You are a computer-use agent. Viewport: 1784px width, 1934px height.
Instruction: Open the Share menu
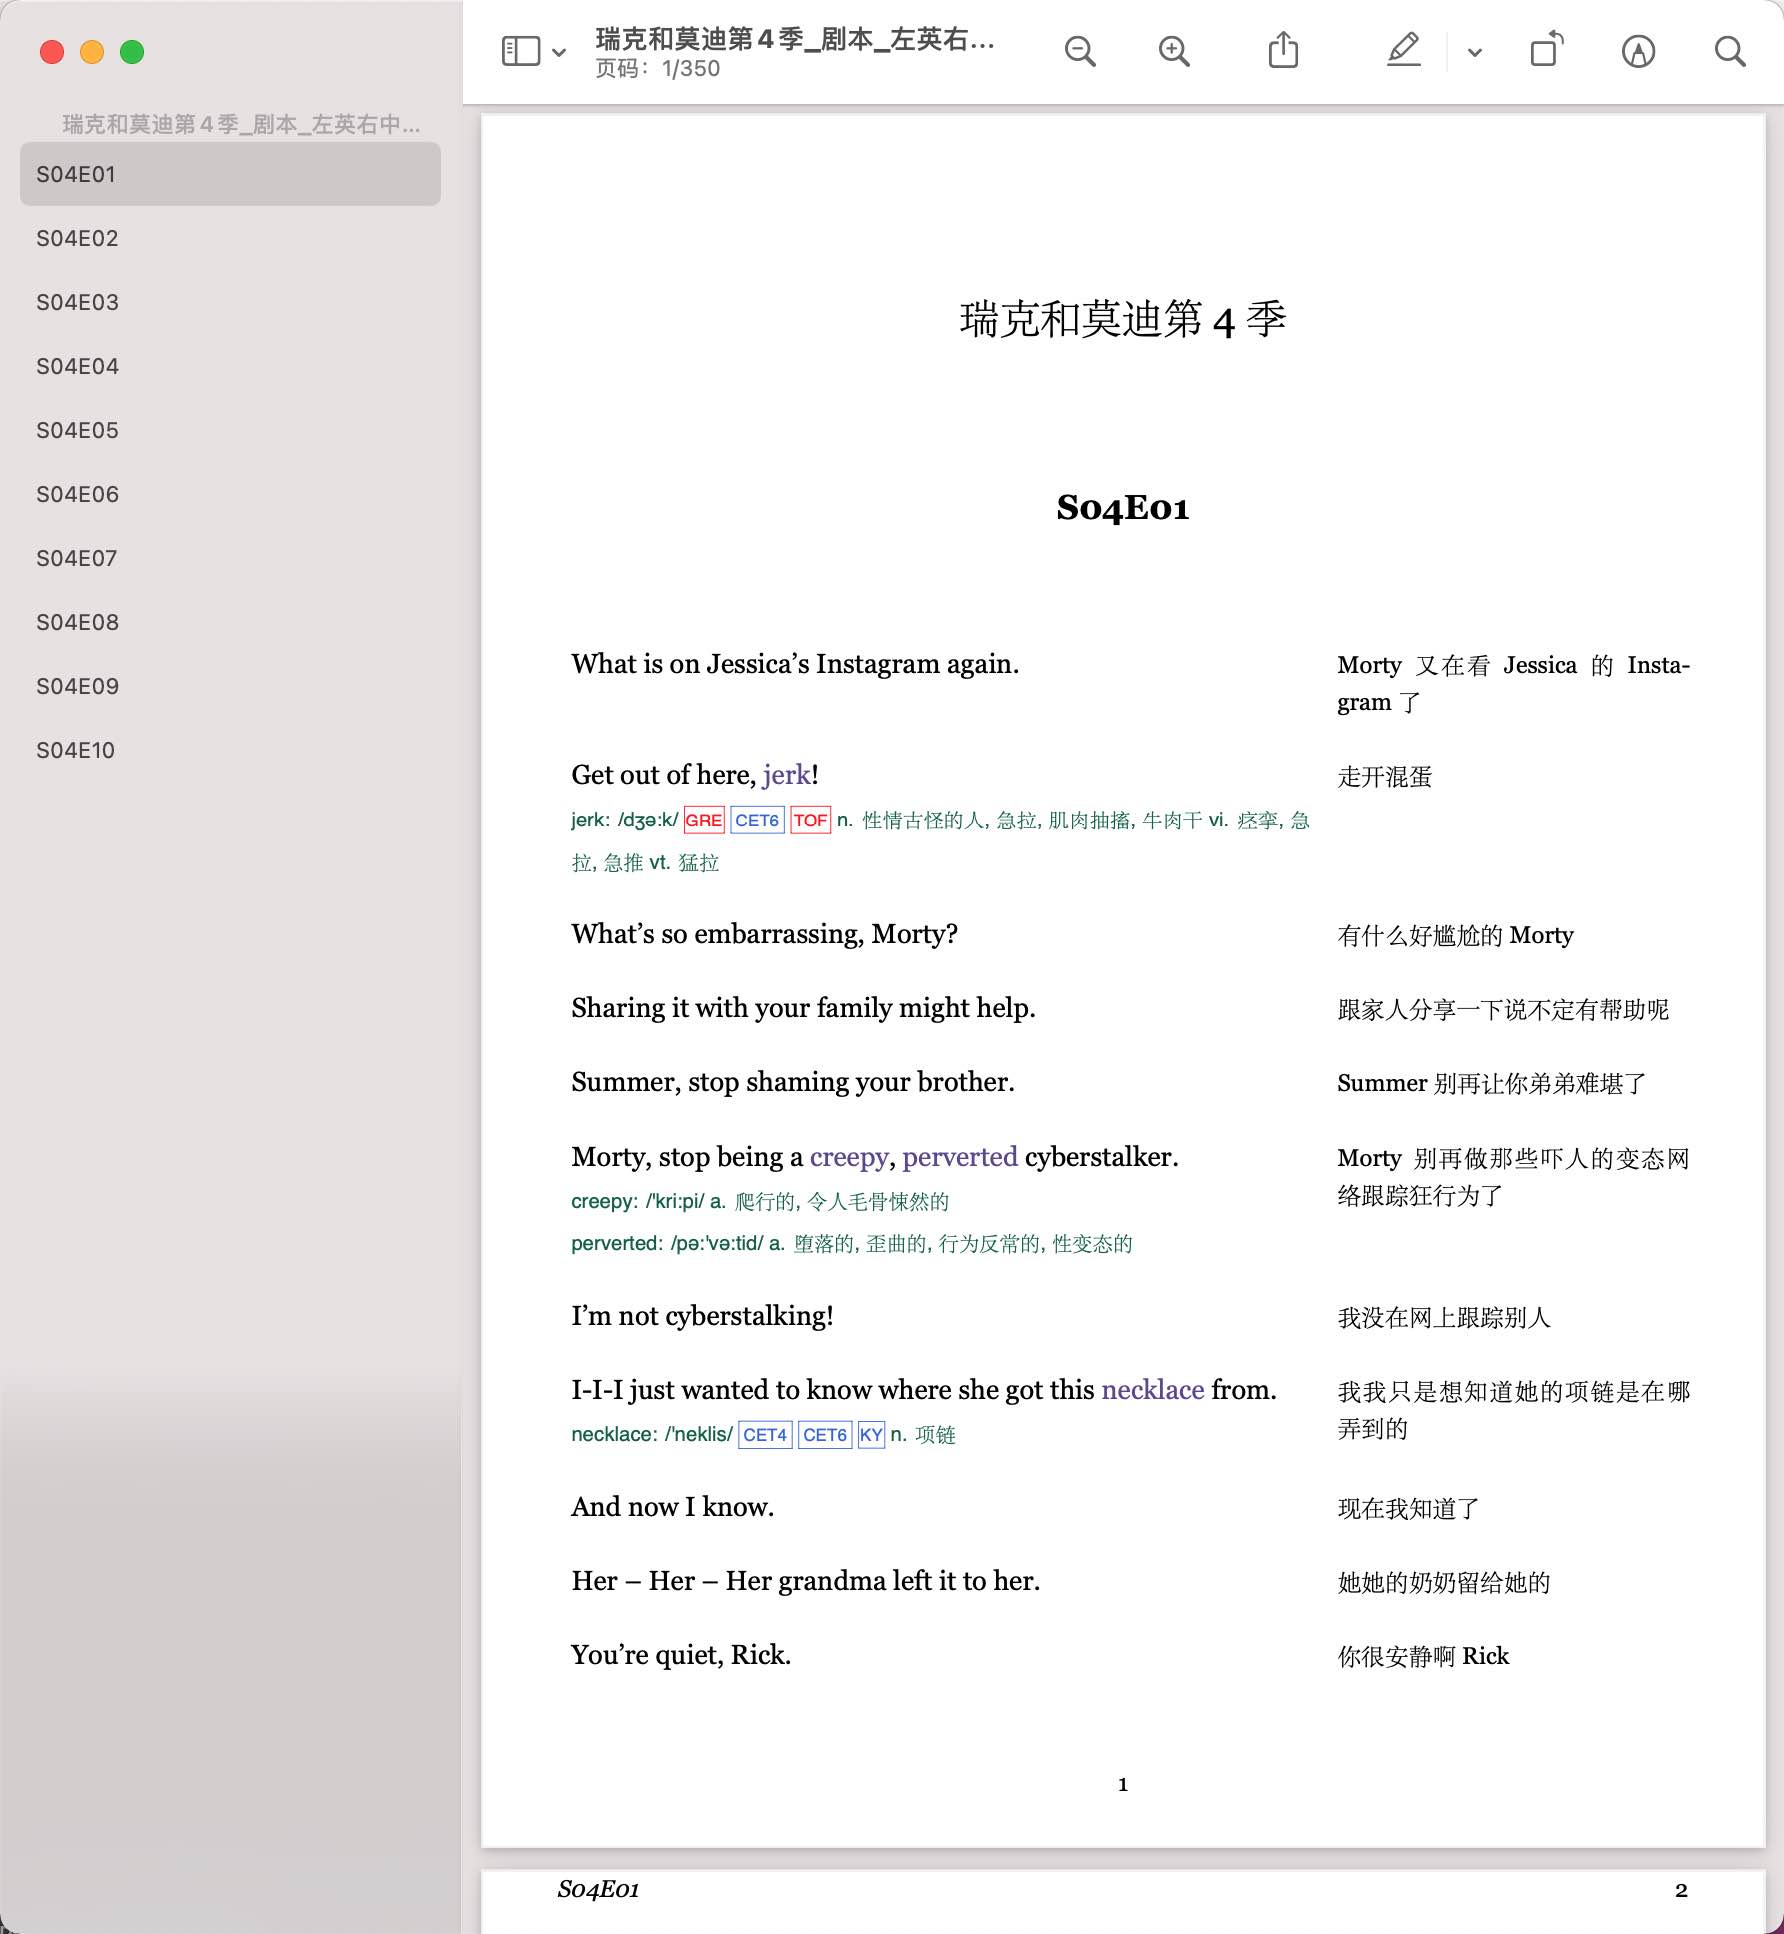click(x=1283, y=50)
